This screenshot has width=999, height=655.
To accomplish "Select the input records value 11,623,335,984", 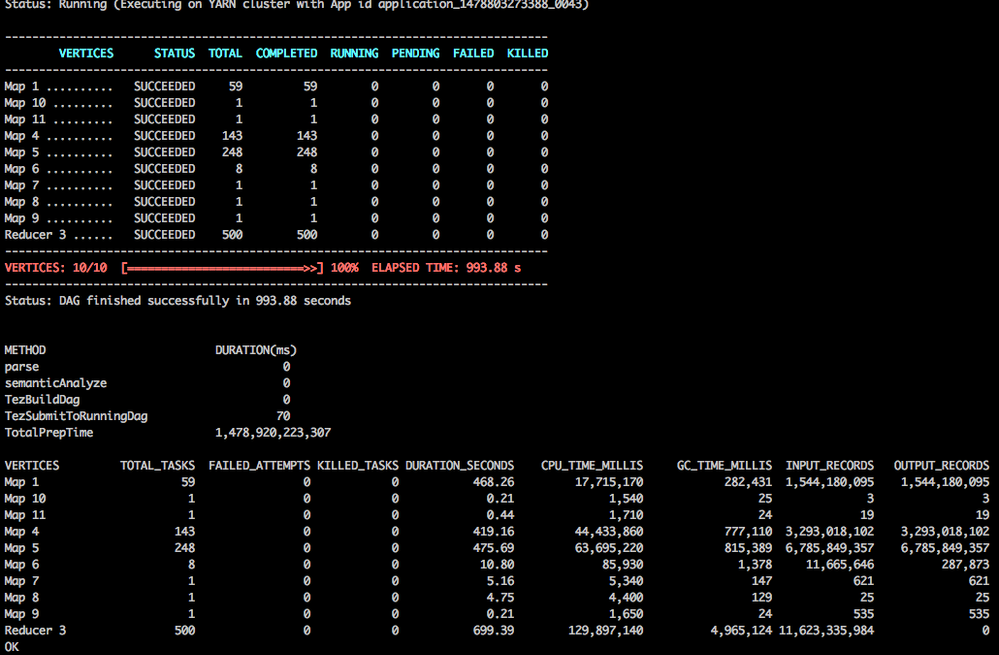I will coord(826,631).
